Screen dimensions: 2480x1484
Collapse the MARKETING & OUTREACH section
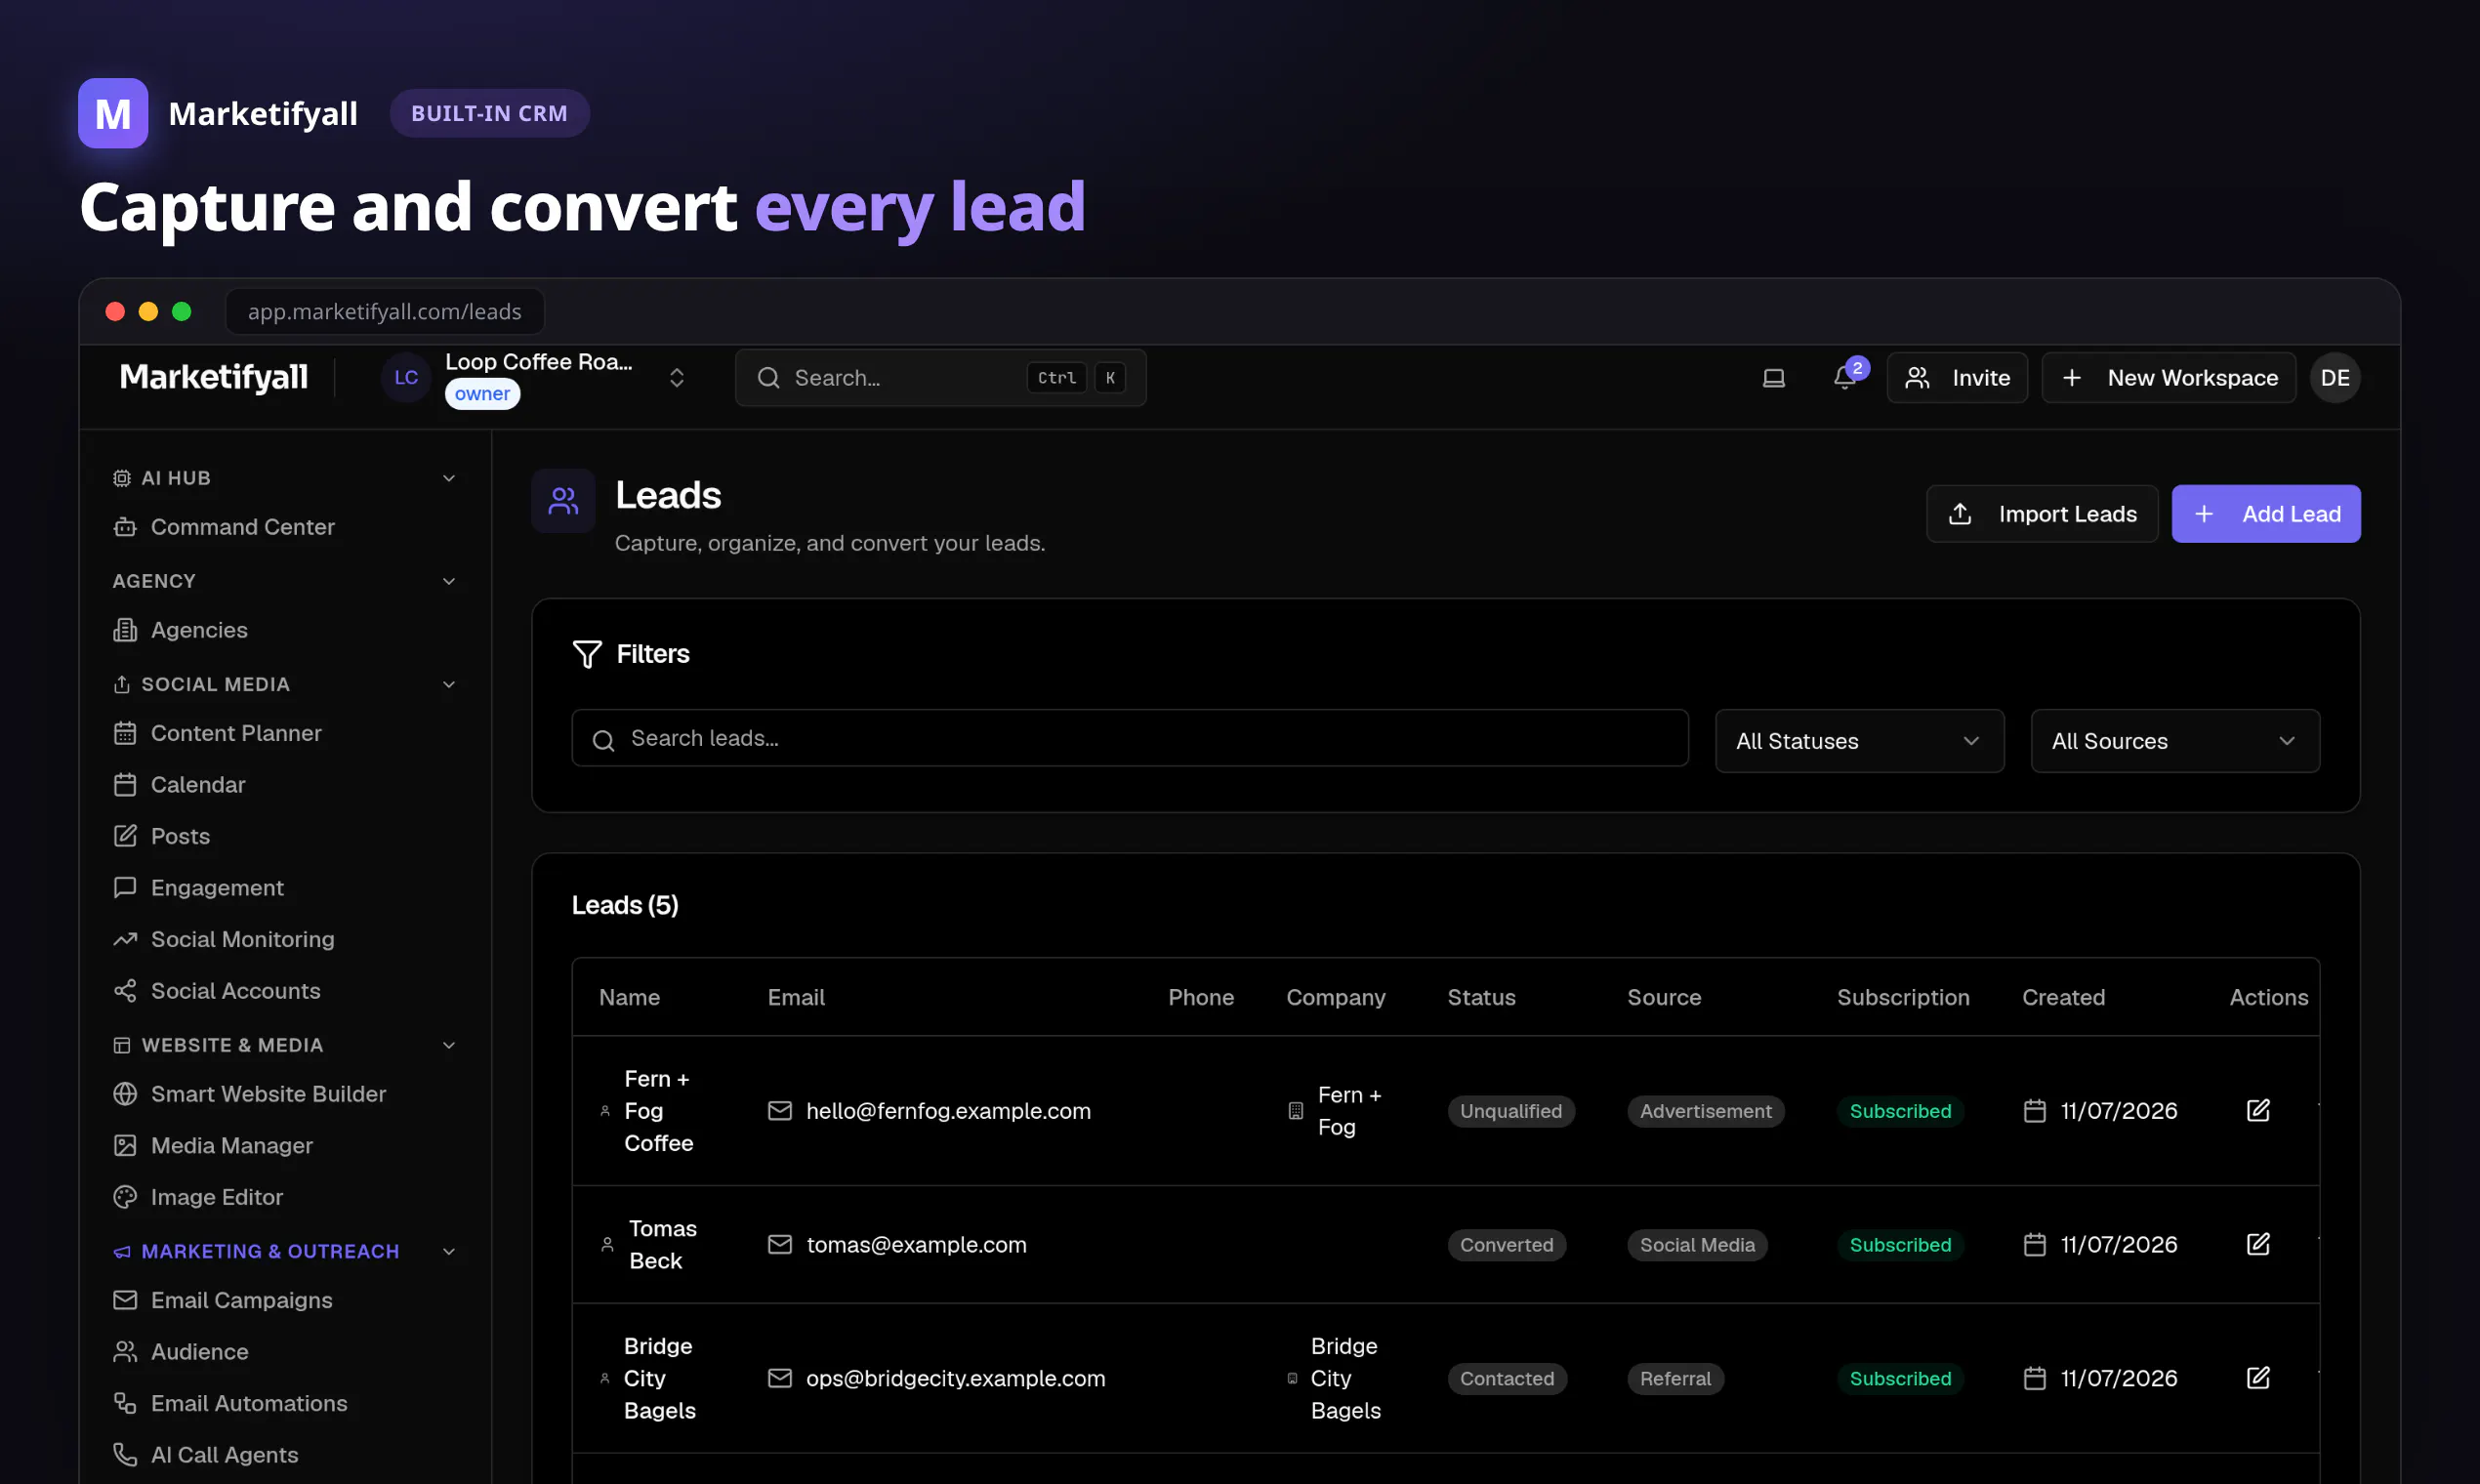click(x=449, y=1252)
